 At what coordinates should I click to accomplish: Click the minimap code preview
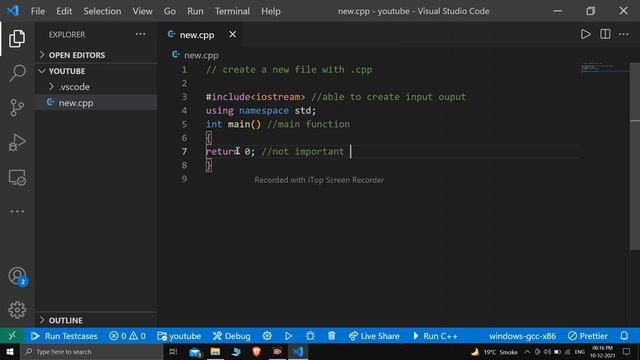(x=604, y=67)
